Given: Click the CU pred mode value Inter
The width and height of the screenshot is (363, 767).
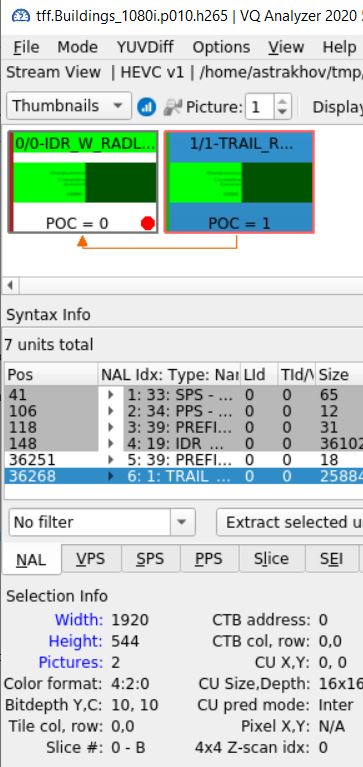Looking at the screenshot, I should coord(336,705).
